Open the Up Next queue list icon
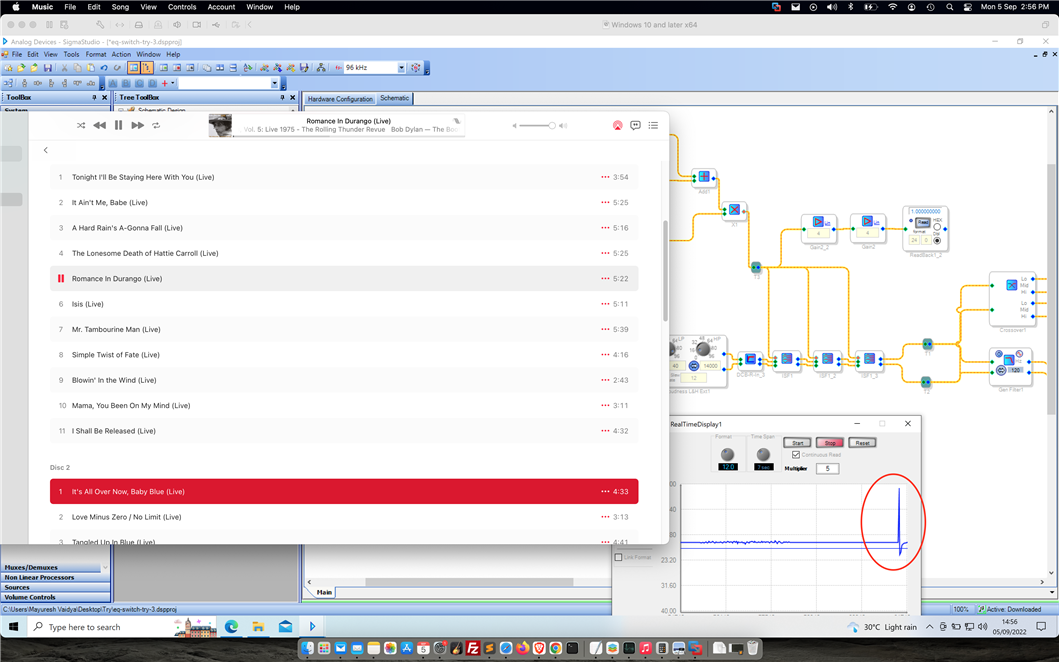This screenshot has width=1059, height=662. point(653,125)
